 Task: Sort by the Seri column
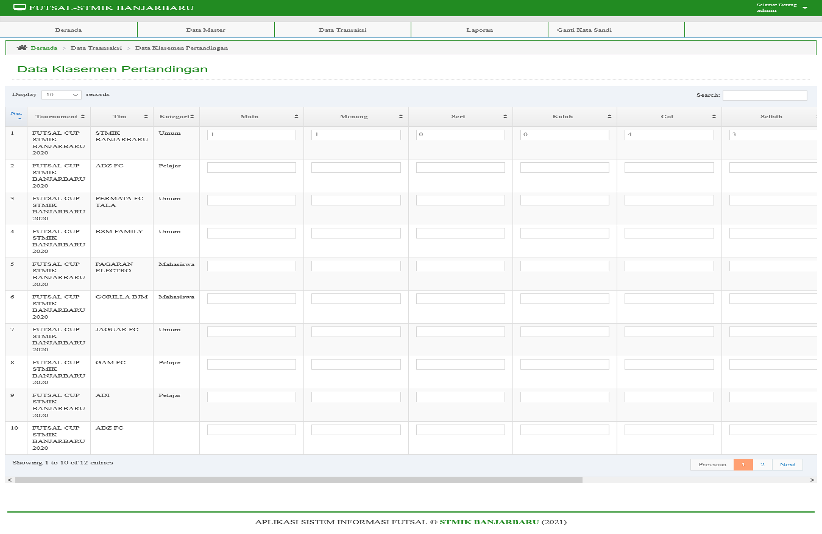click(460, 116)
